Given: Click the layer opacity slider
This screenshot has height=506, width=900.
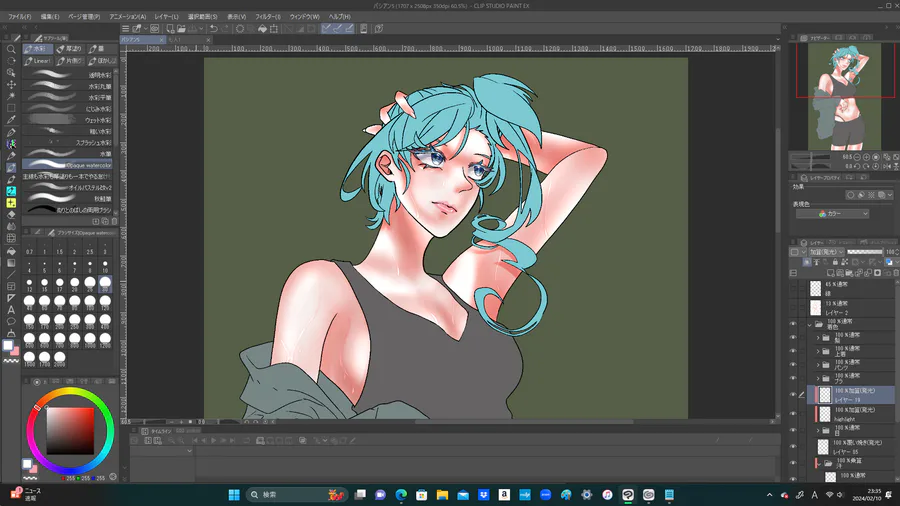Looking at the screenshot, I should click(x=865, y=252).
